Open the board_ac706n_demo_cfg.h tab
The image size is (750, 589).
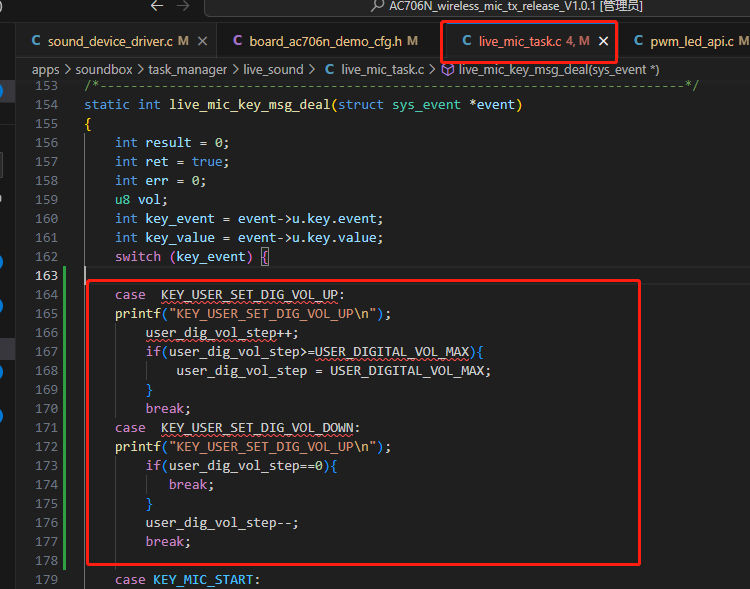point(325,41)
